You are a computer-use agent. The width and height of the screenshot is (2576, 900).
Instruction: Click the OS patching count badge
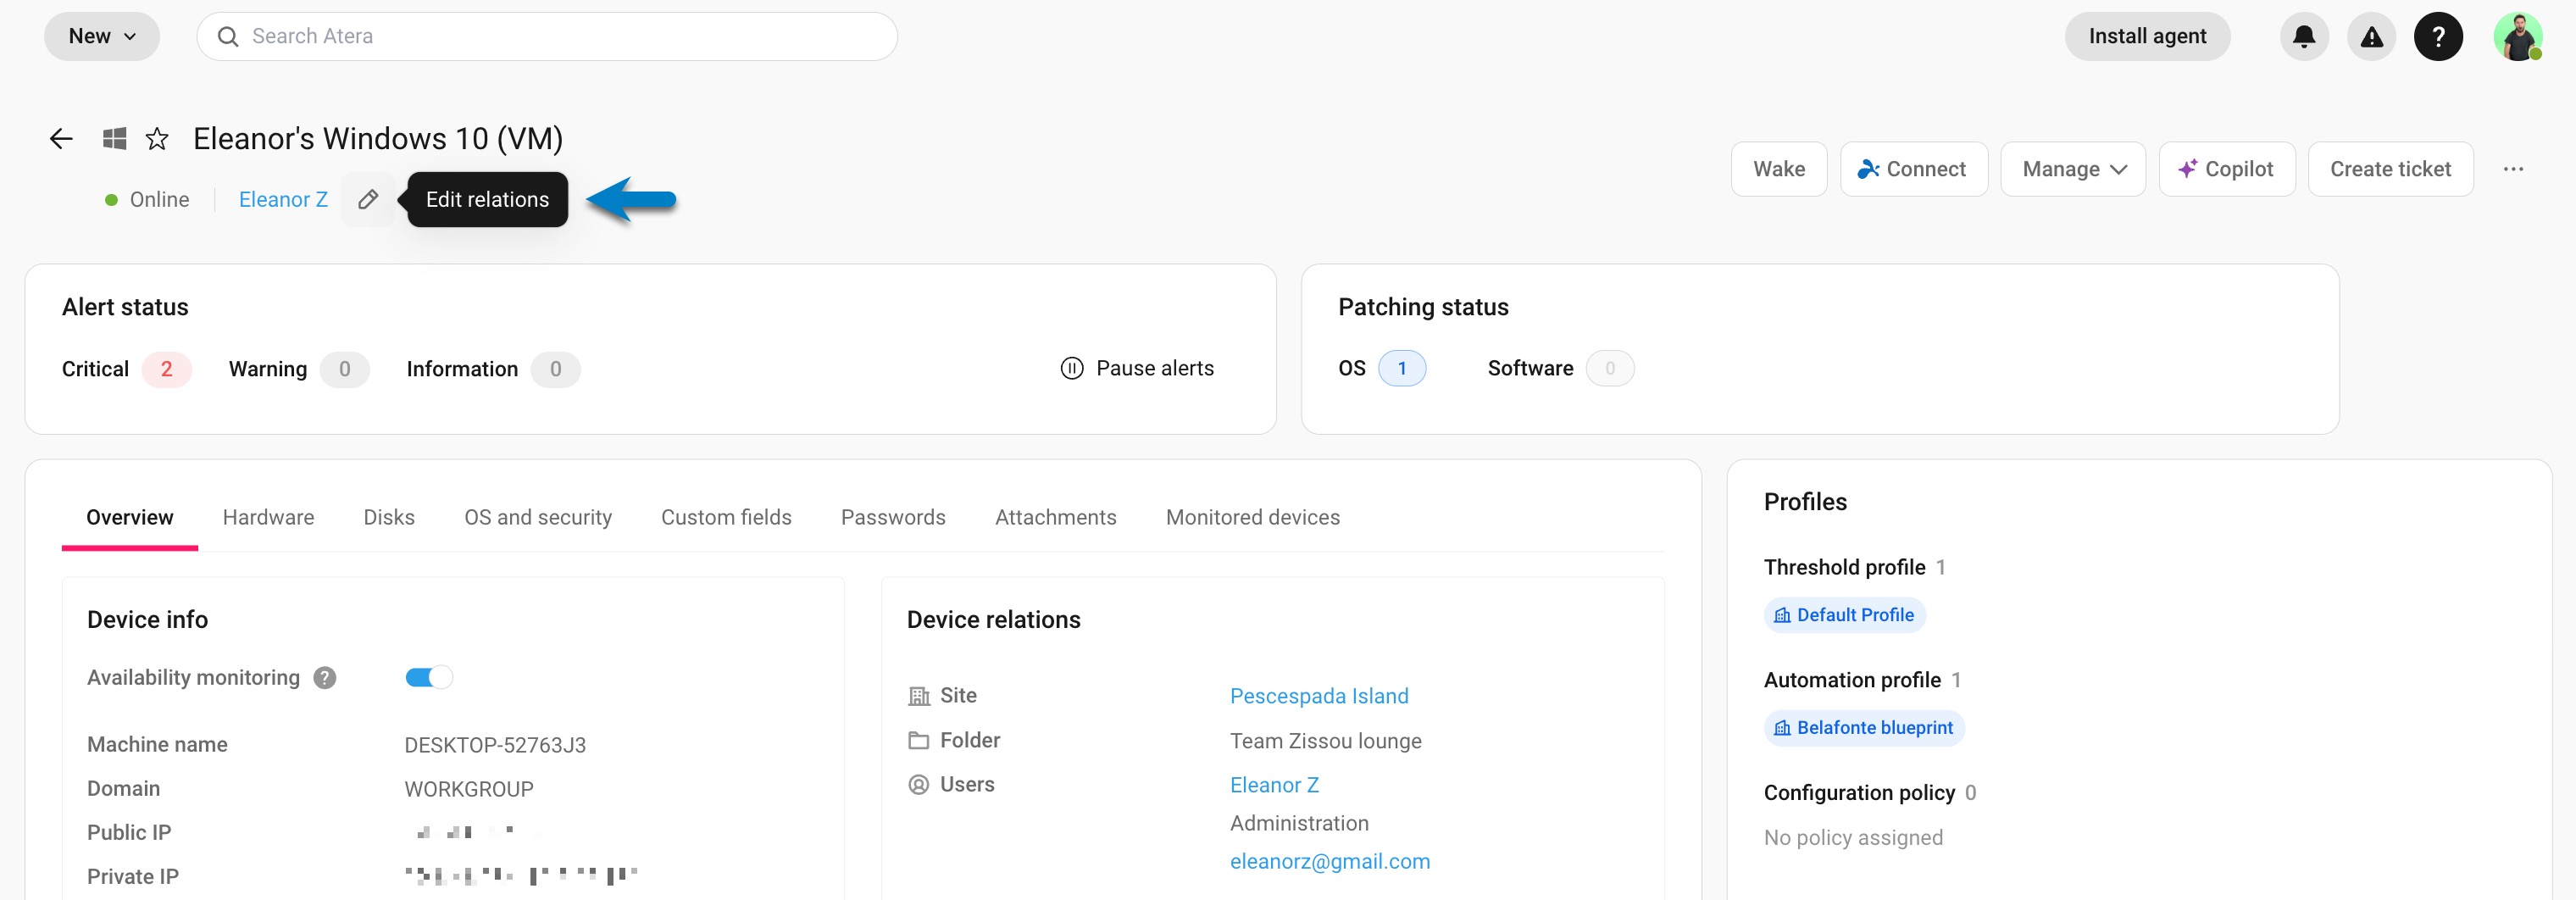point(1402,368)
